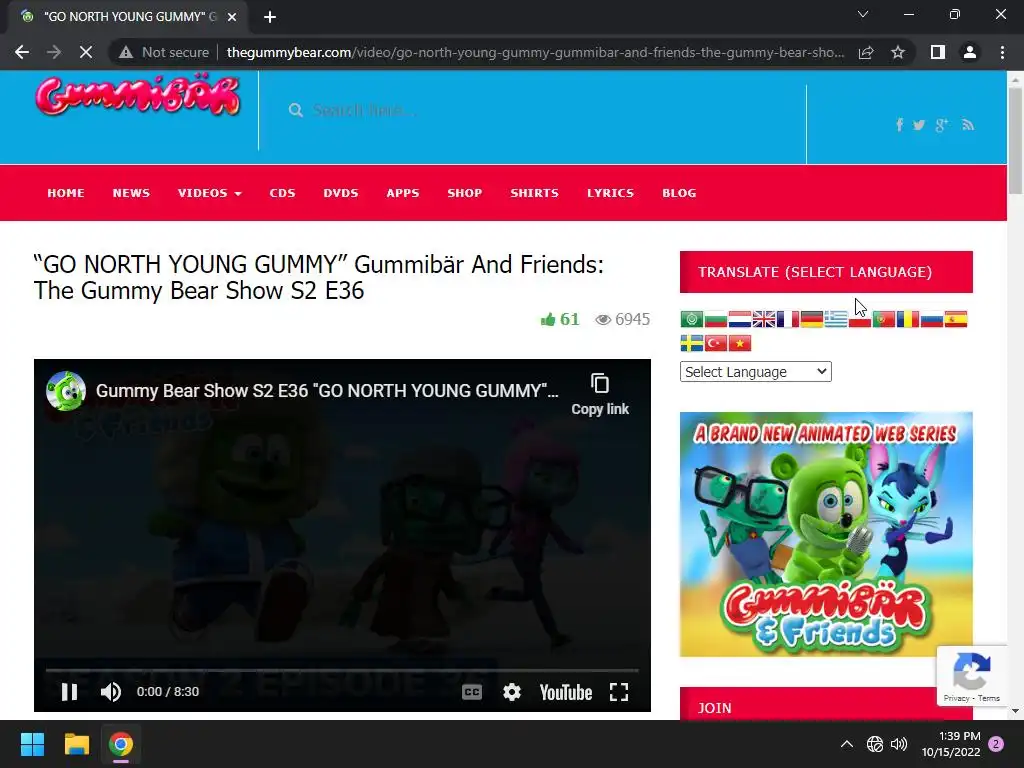Viewport: 1024px width, 768px height.
Task: Enter fullscreen video mode
Action: tap(618, 692)
